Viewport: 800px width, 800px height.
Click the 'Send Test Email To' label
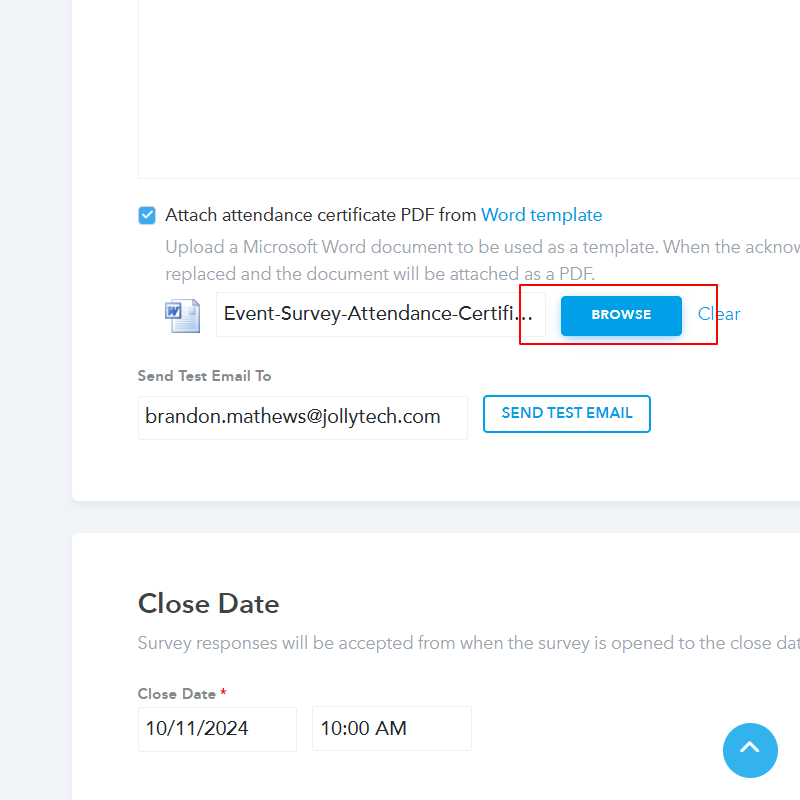204,376
